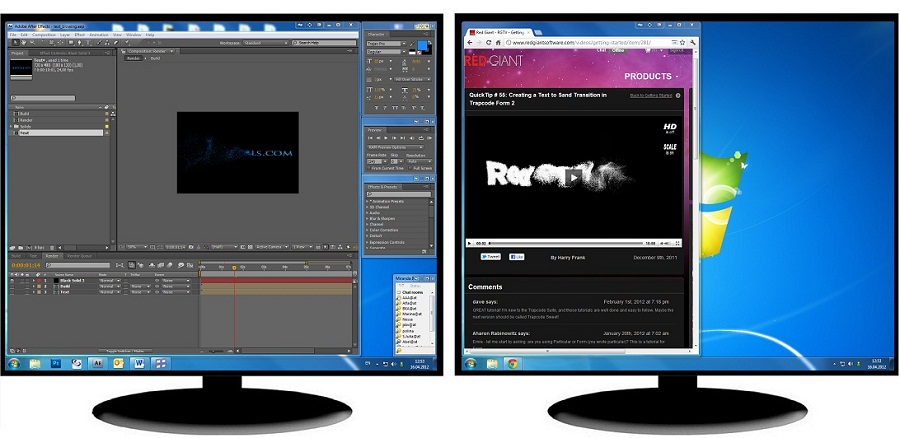900x438 pixels.
Task: Toggle visibility of Text layer in timeline
Action: pyautogui.click(x=12, y=292)
